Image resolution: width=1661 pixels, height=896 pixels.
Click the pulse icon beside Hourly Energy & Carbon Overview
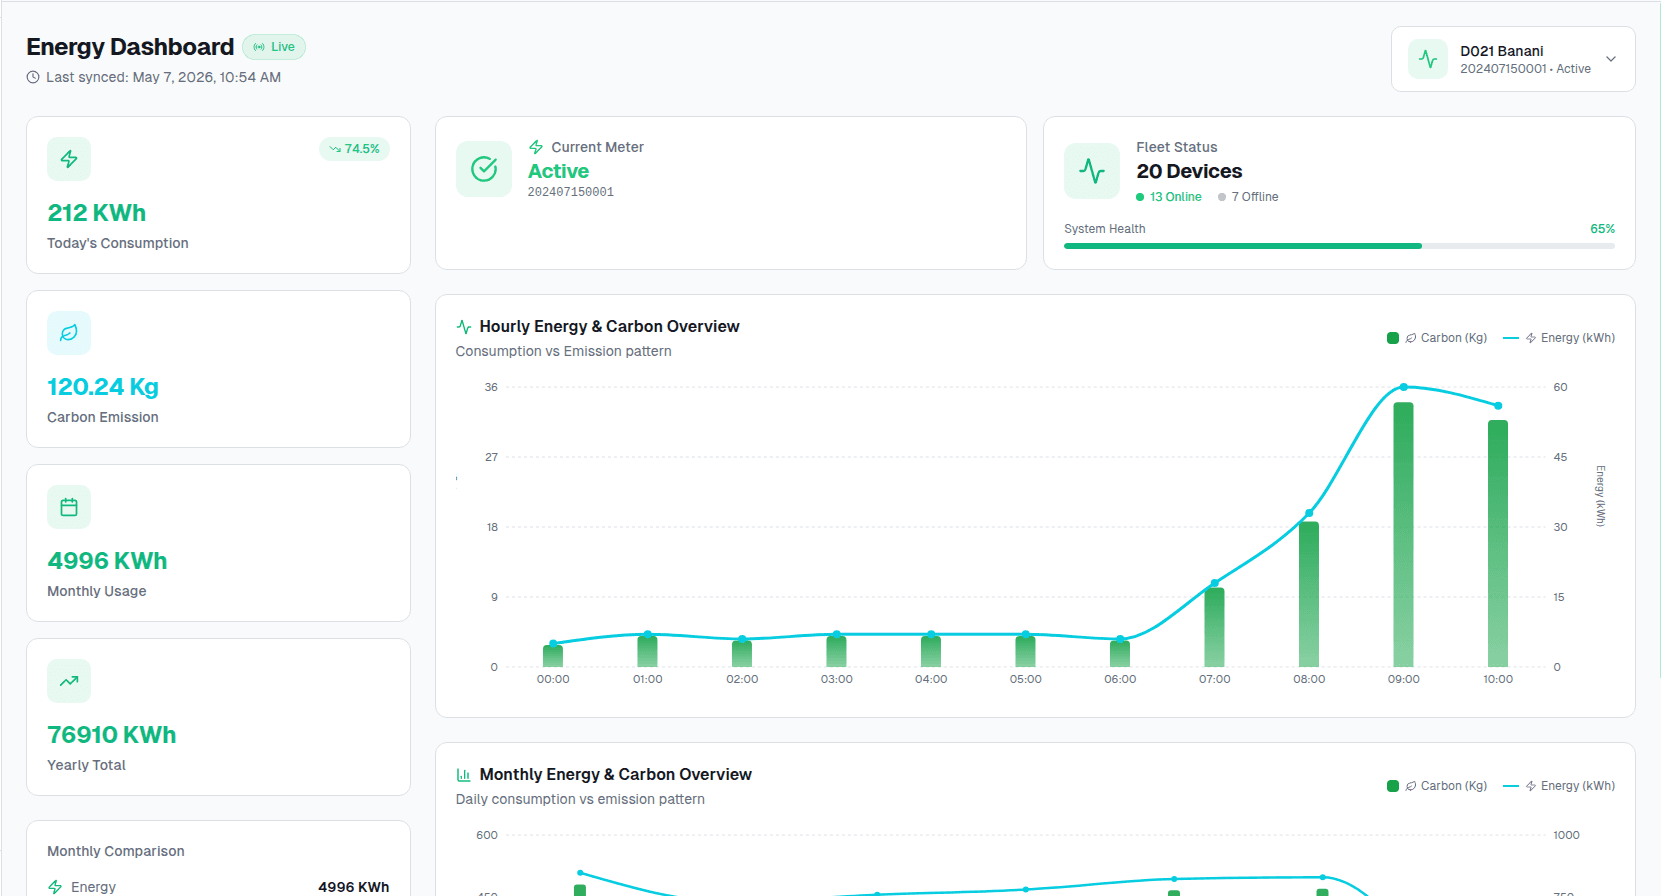464,327
